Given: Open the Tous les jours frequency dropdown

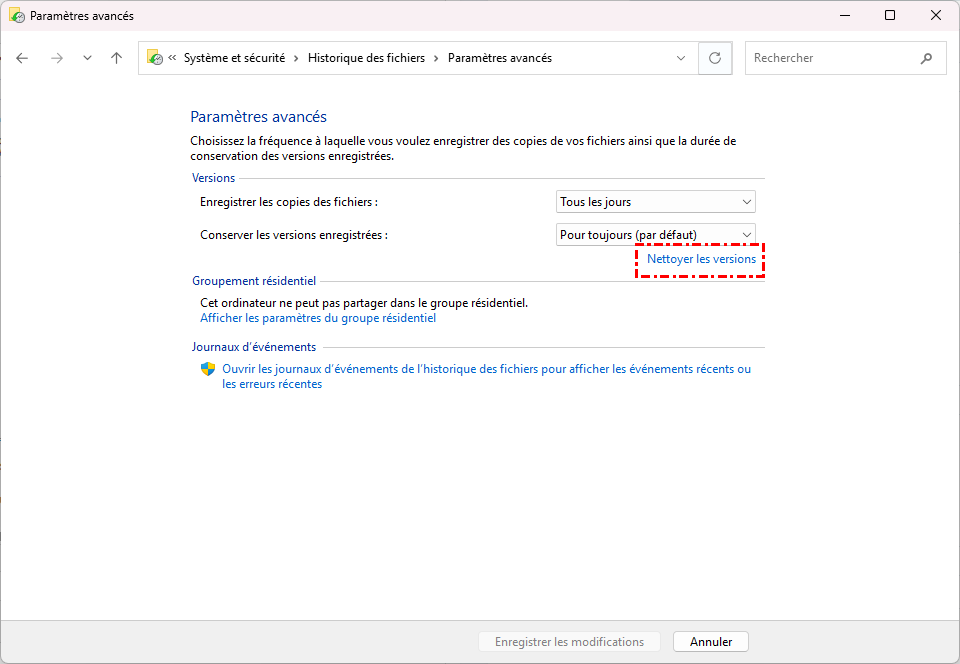Looking at the screenshot, I should click(x=655, y=202).
